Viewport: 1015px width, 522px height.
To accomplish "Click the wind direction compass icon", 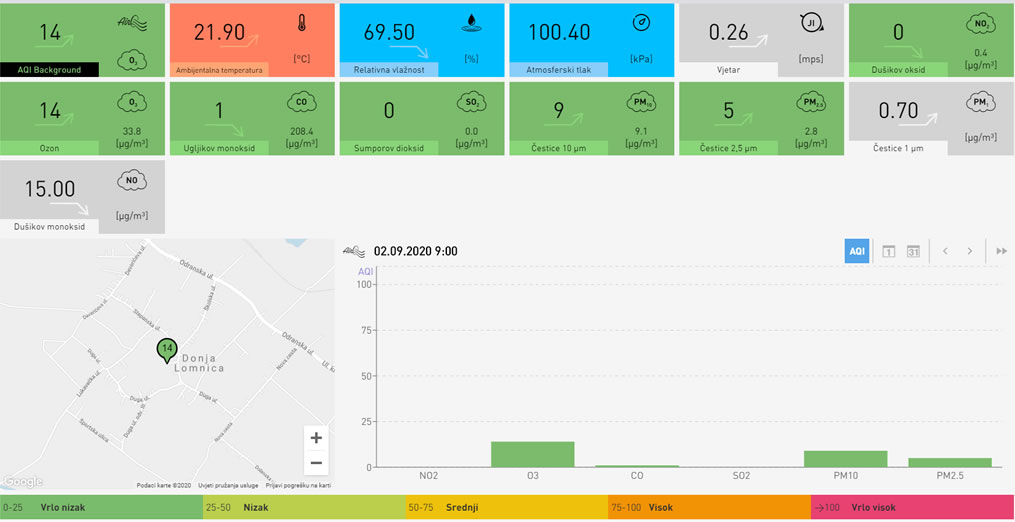I will [x=810, y=23].
